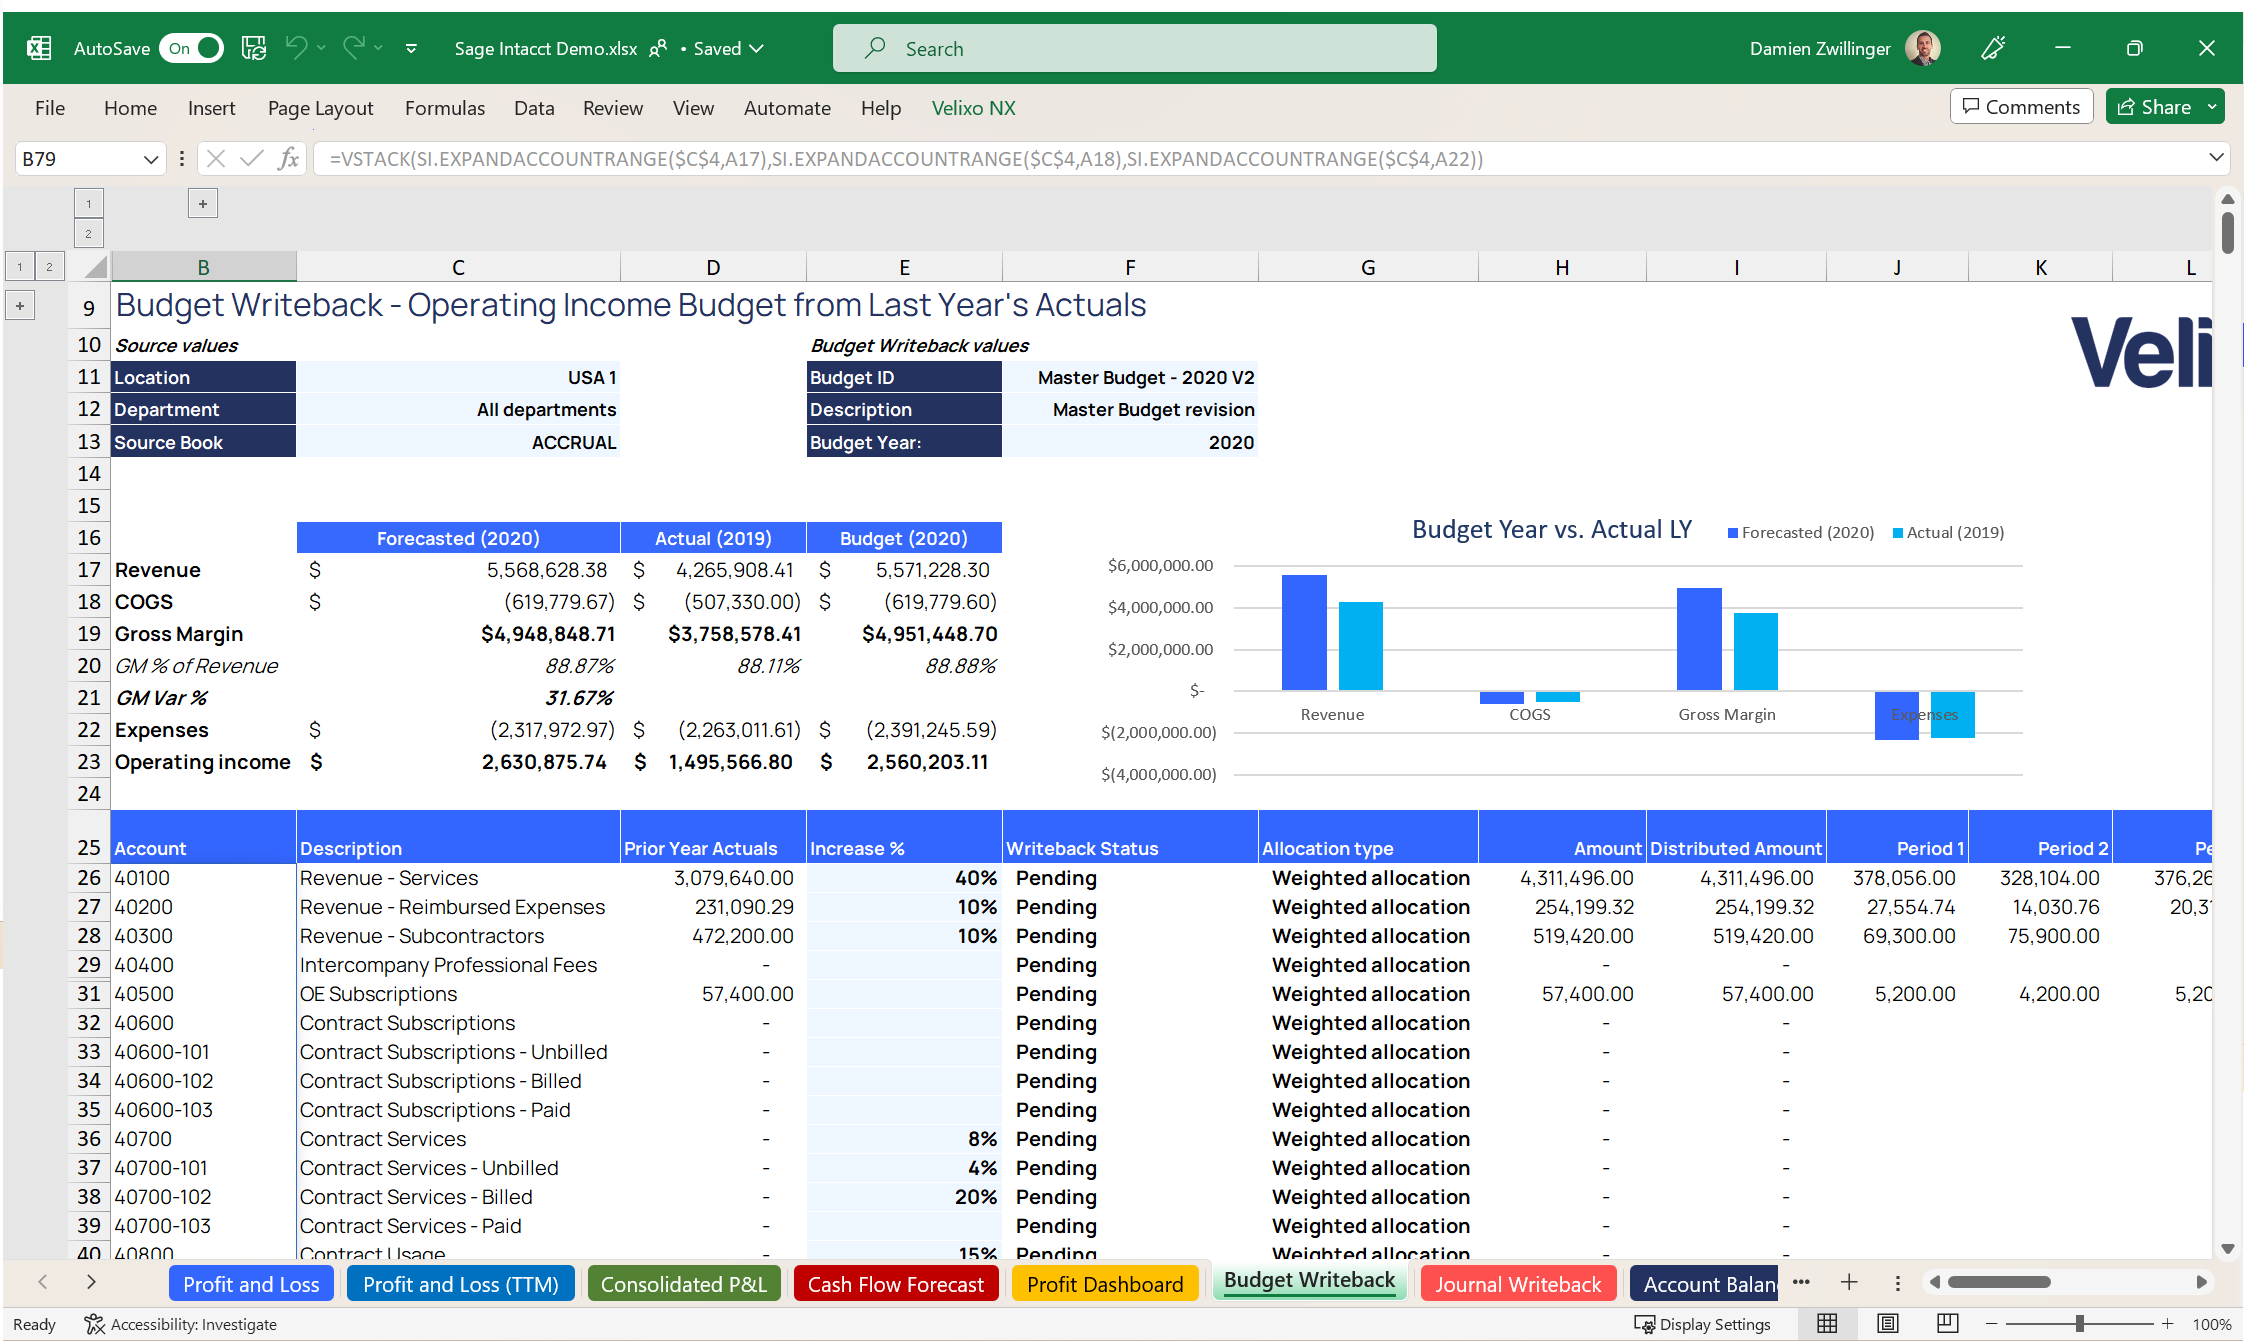Open the Consolidated P&L sheet tab
2244x1341 pixels.
coord(684,1284)
